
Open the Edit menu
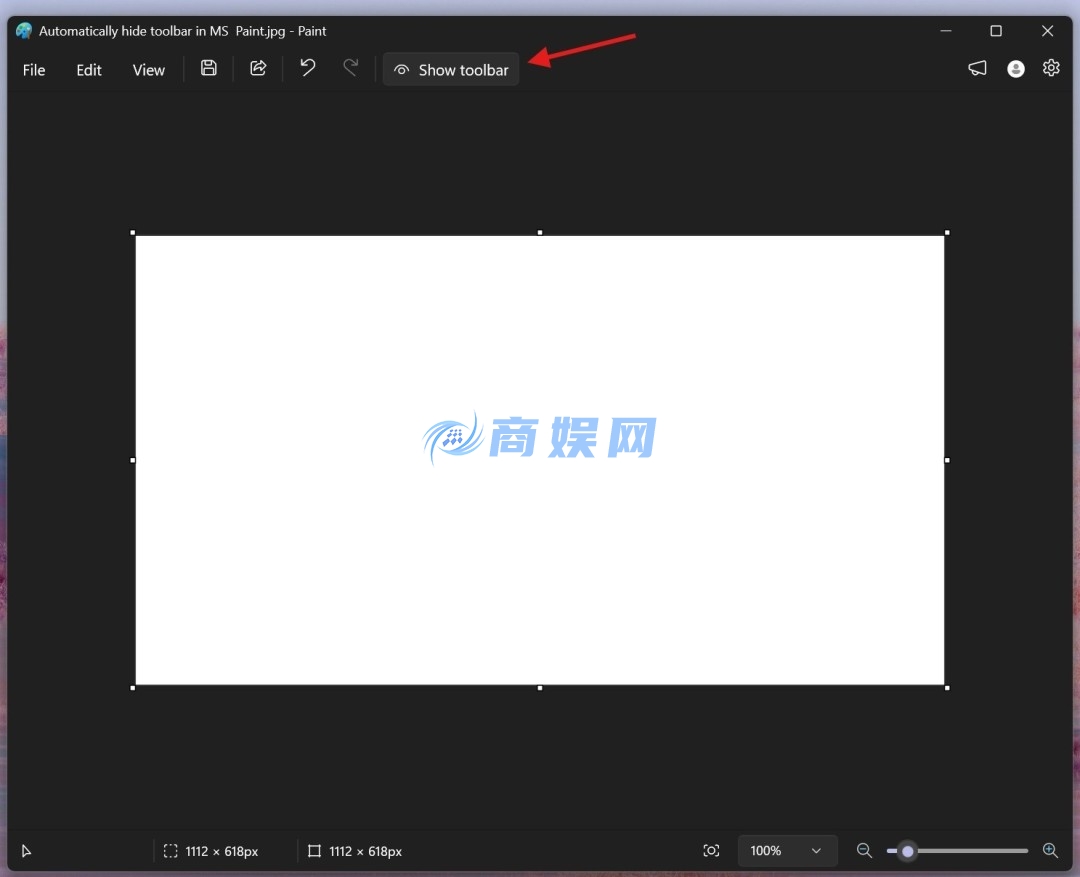click(88, 69)
